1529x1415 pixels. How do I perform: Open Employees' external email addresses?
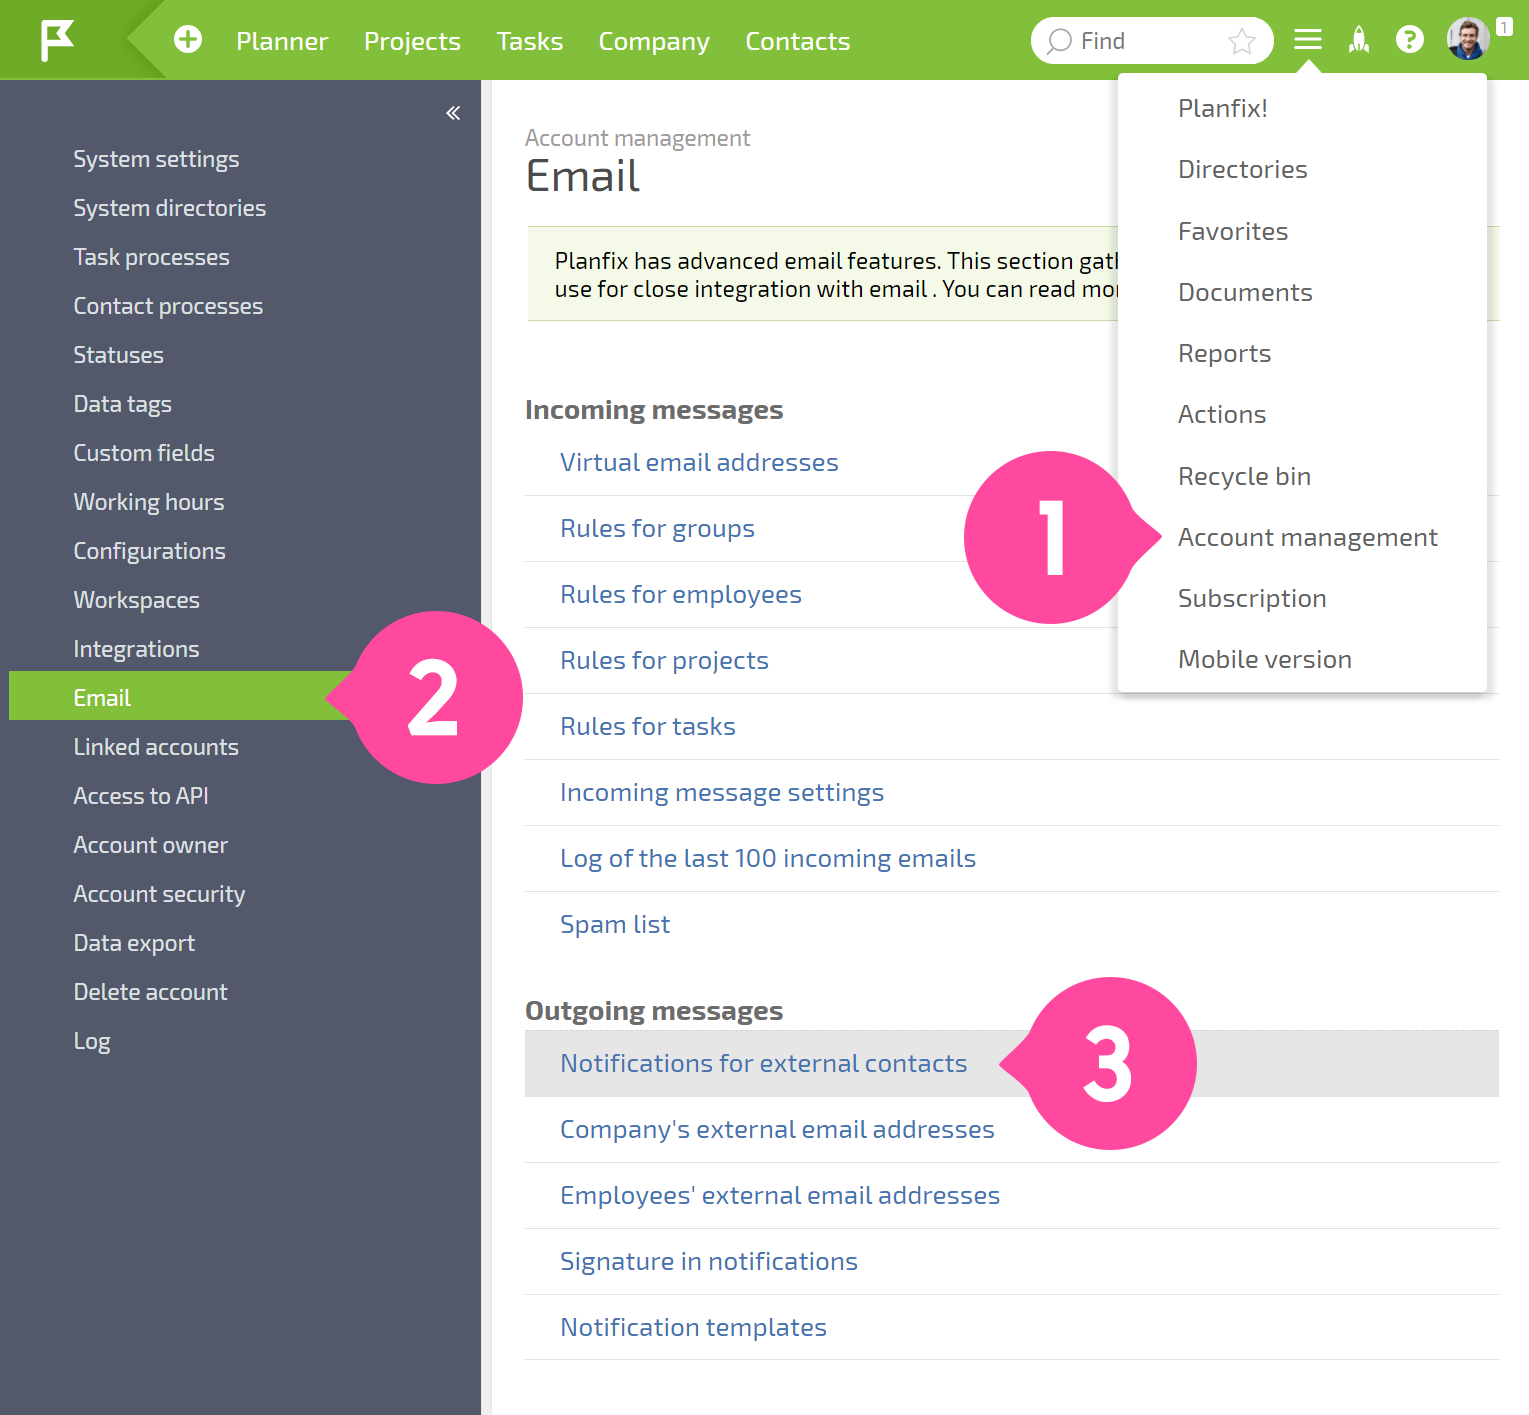point(780,1195)
